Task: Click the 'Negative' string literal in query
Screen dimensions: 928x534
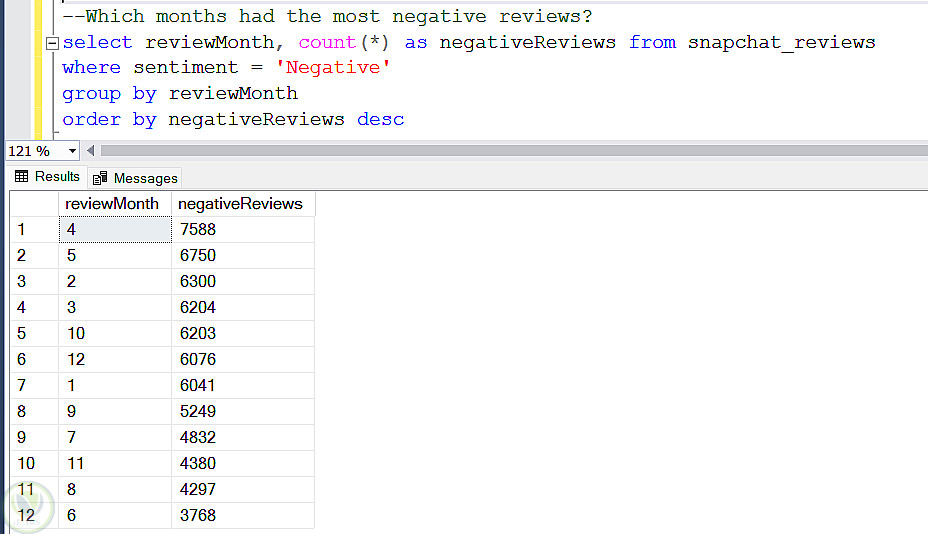Action: point(333,67)
